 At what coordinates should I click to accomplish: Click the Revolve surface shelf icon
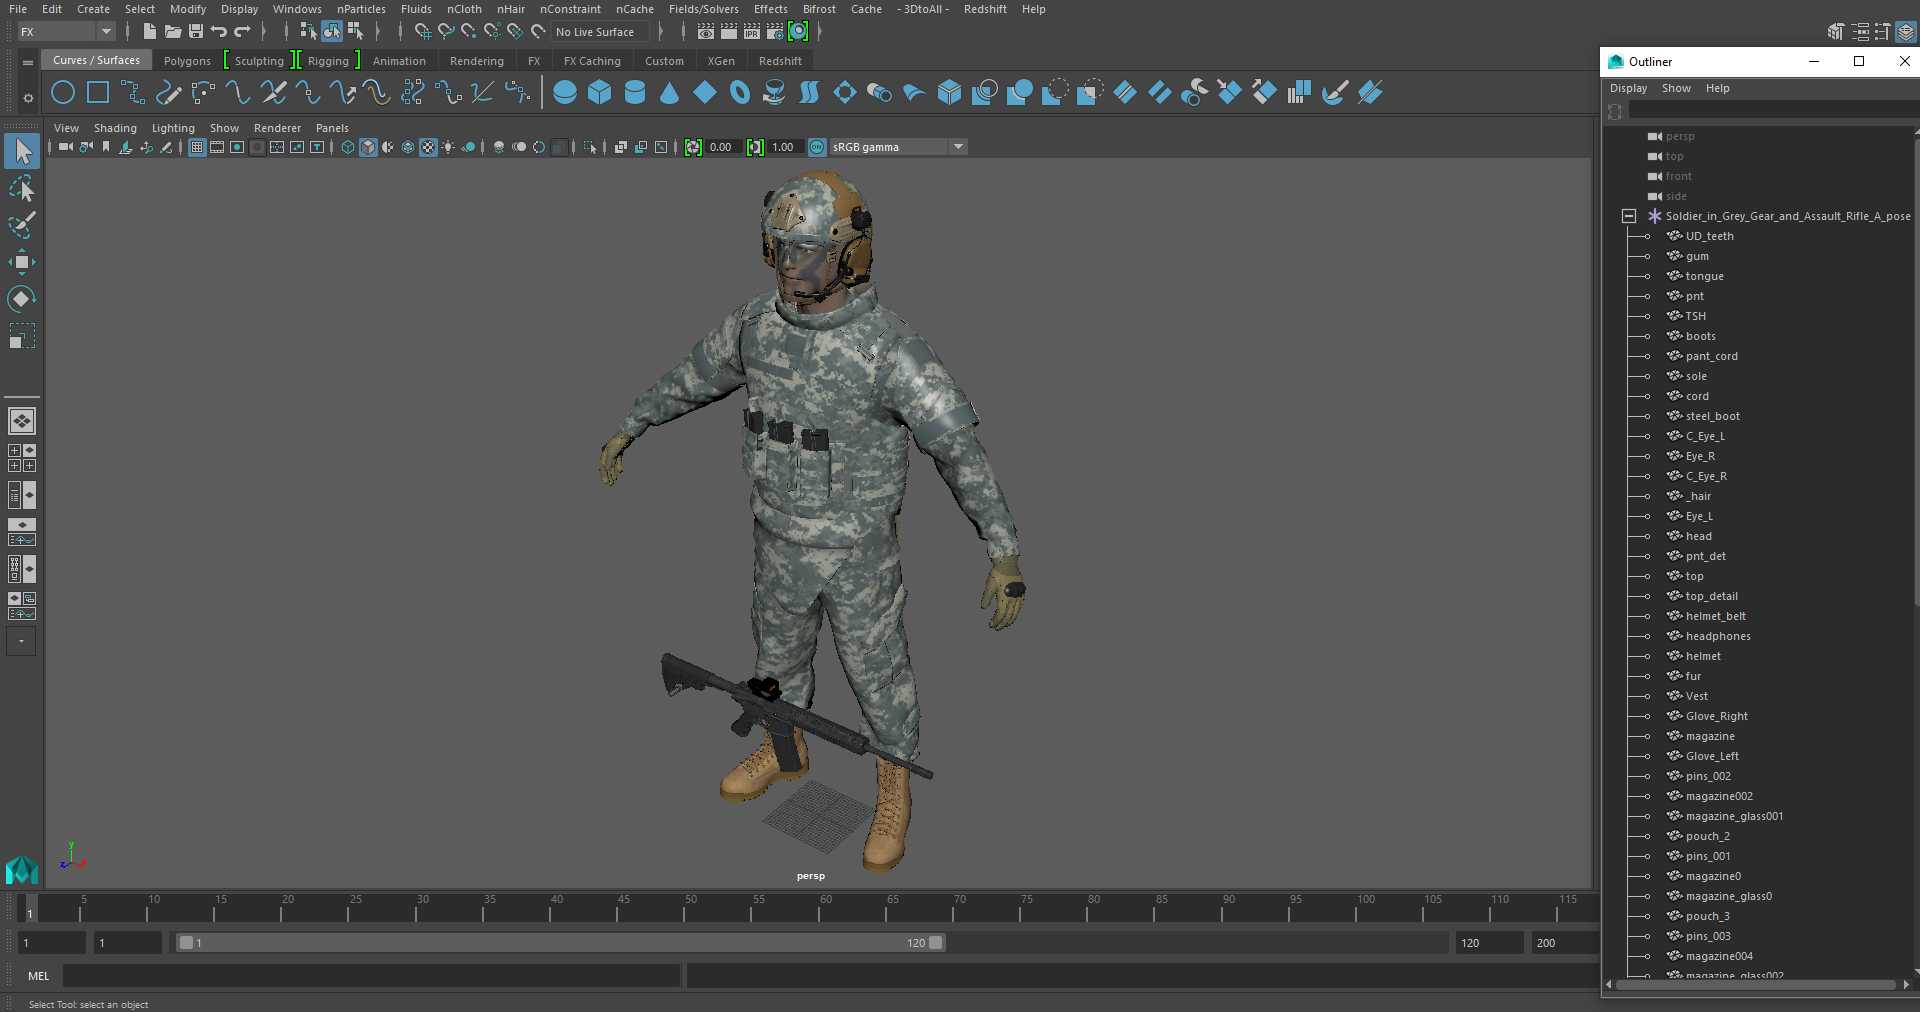(x=774, y=93)
